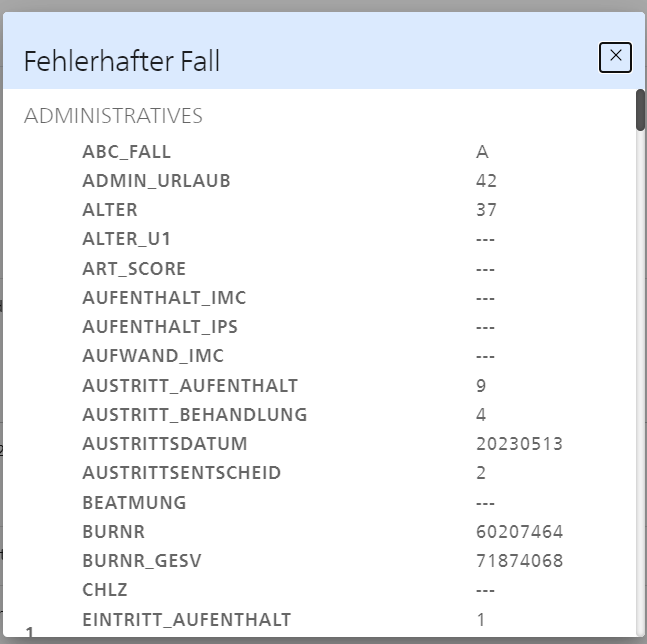Click the ABC_FALL field label
Viewport: 647px width, 644px height.
(127, 152)
